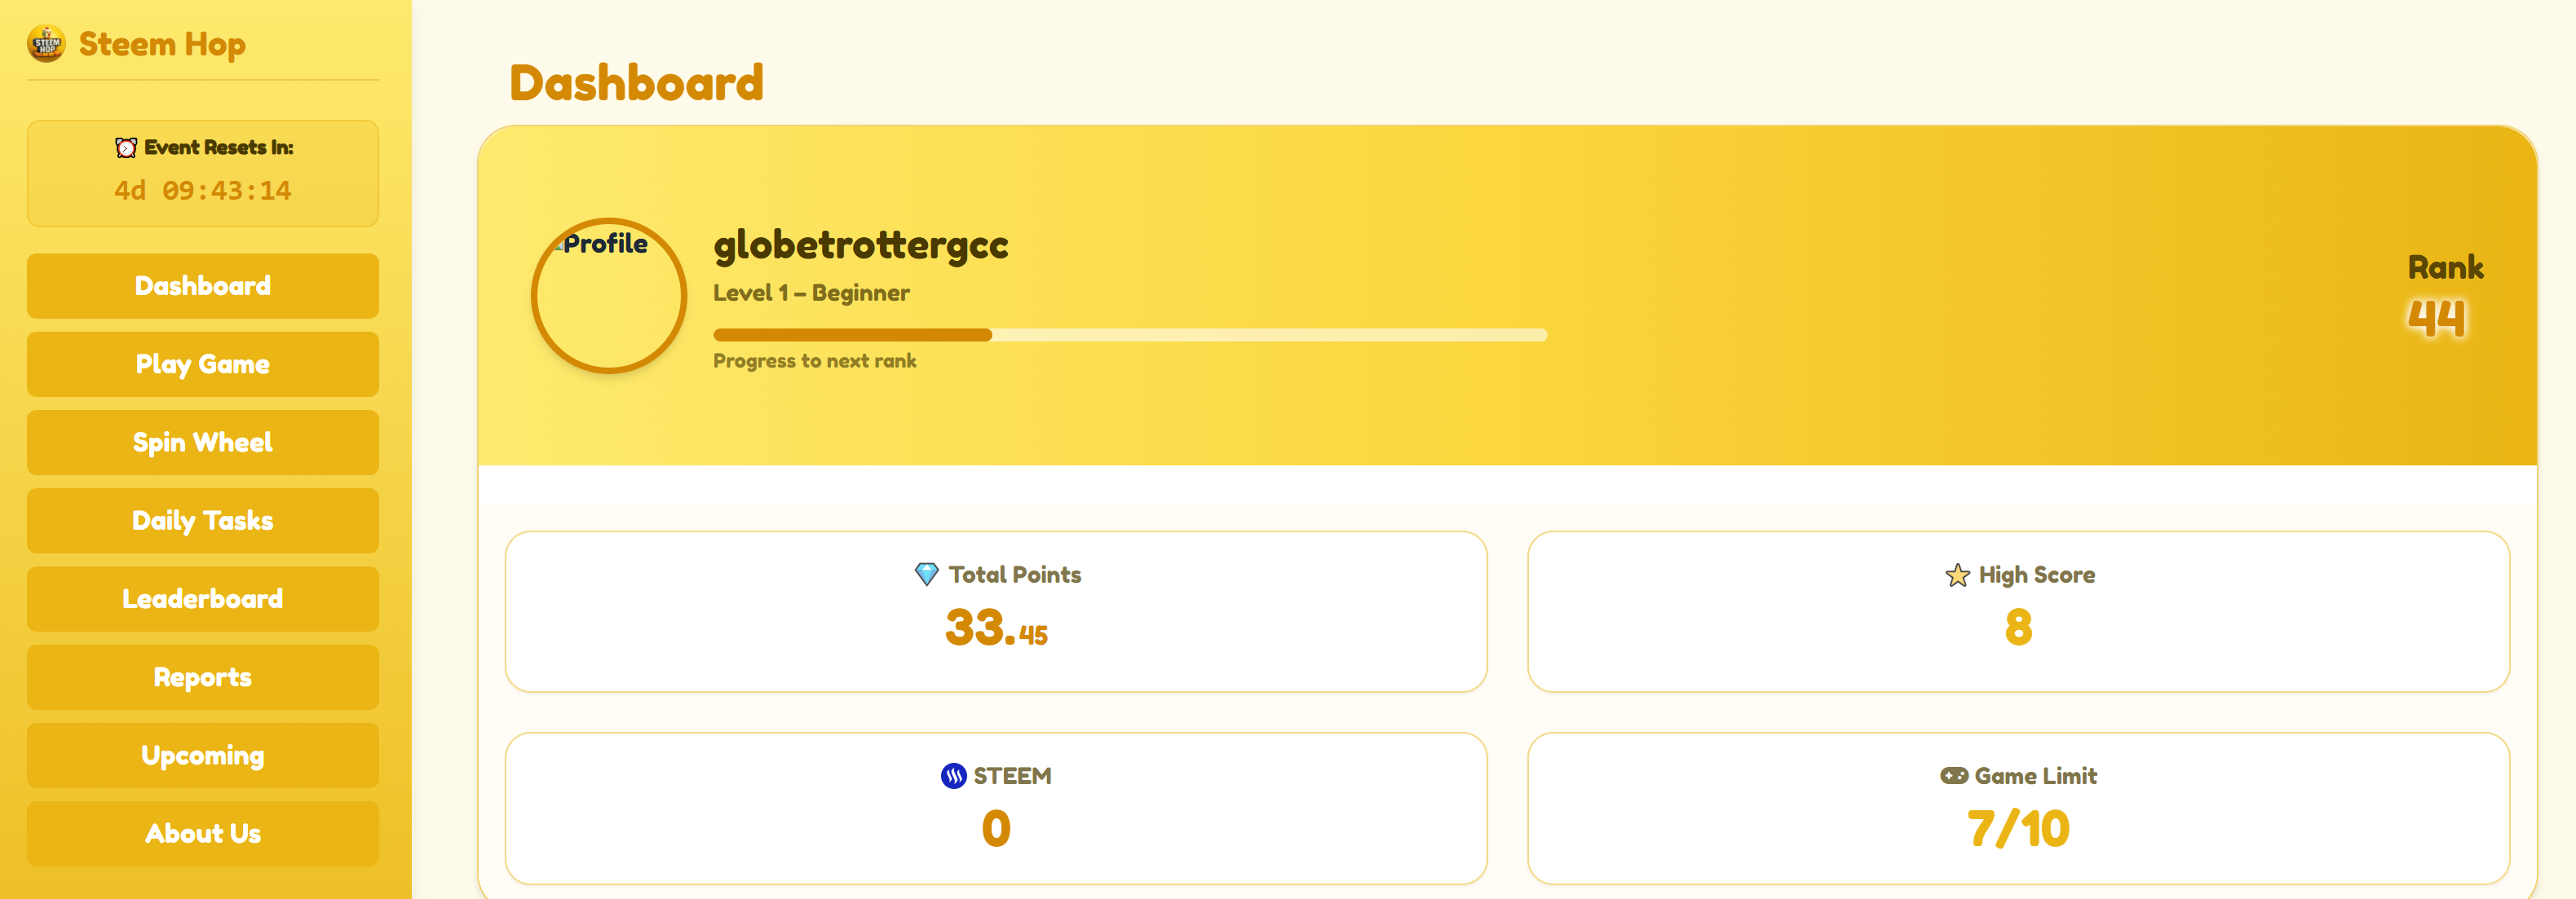Open the Reports section
Image resolution: width=2576 pixels, height=899 pixels.
pos(203,677)
